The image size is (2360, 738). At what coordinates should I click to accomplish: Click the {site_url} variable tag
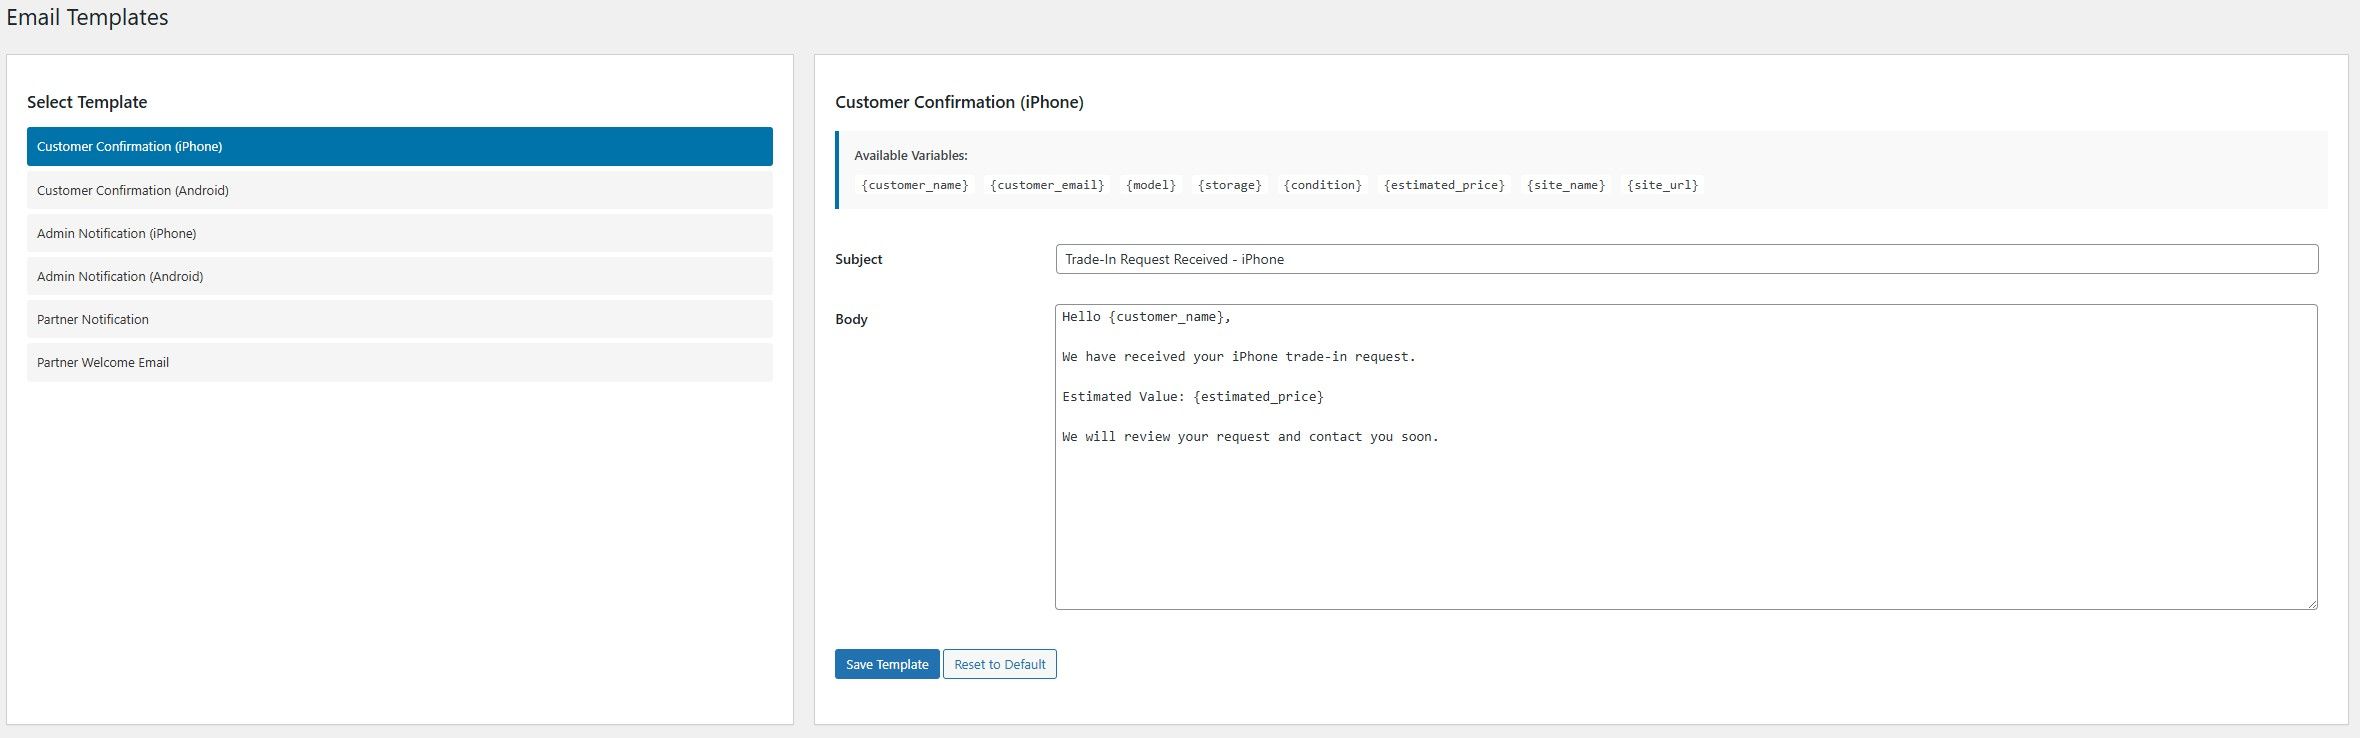coord(1662,185)
